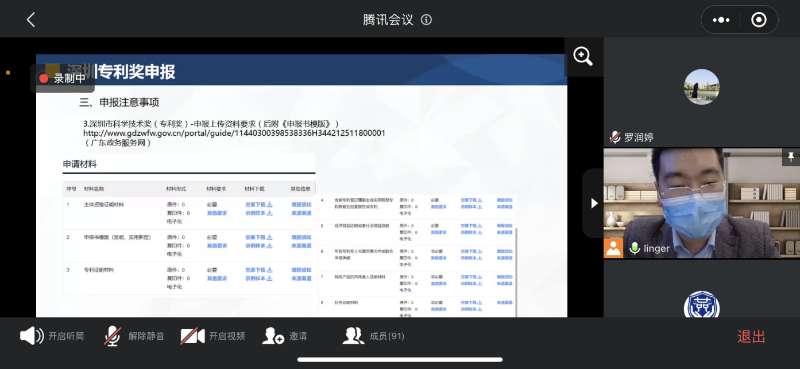Select the blue crest avatar at bottom
800x369 pixels.
(702, 305)
